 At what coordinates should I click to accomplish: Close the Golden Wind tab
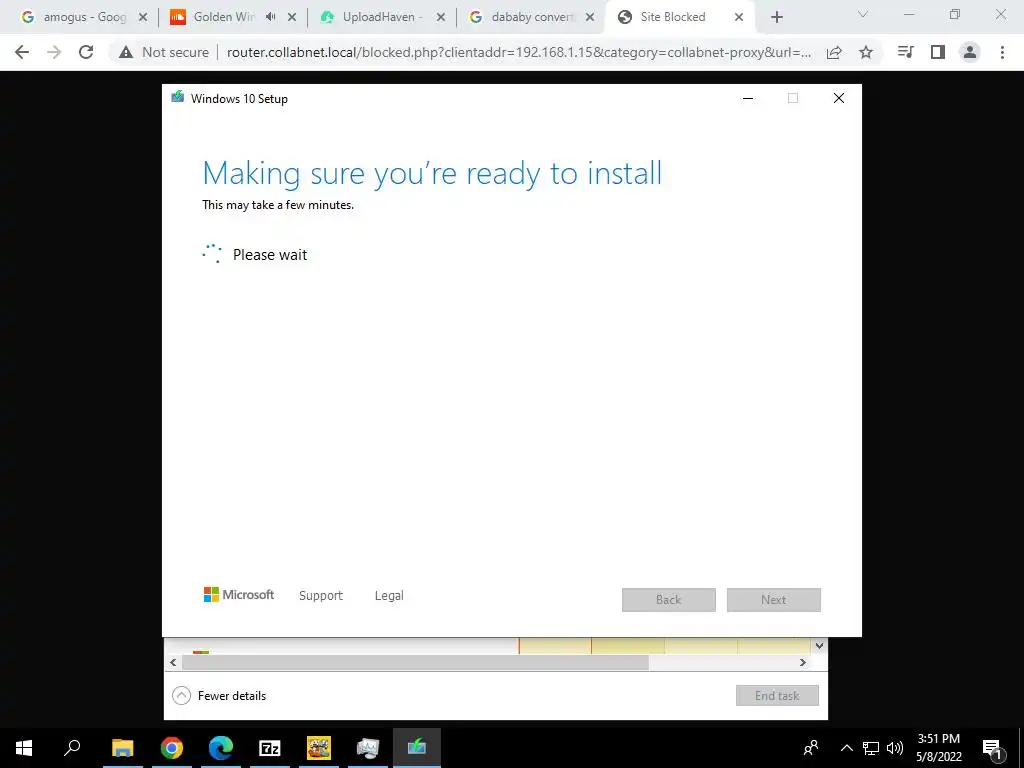pyautogui.click(x=292, y=18)
